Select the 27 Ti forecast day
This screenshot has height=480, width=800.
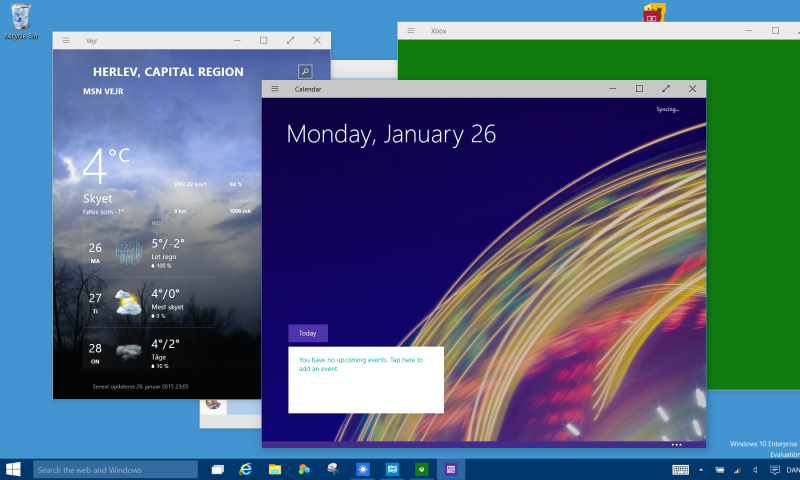click(148, 302)
